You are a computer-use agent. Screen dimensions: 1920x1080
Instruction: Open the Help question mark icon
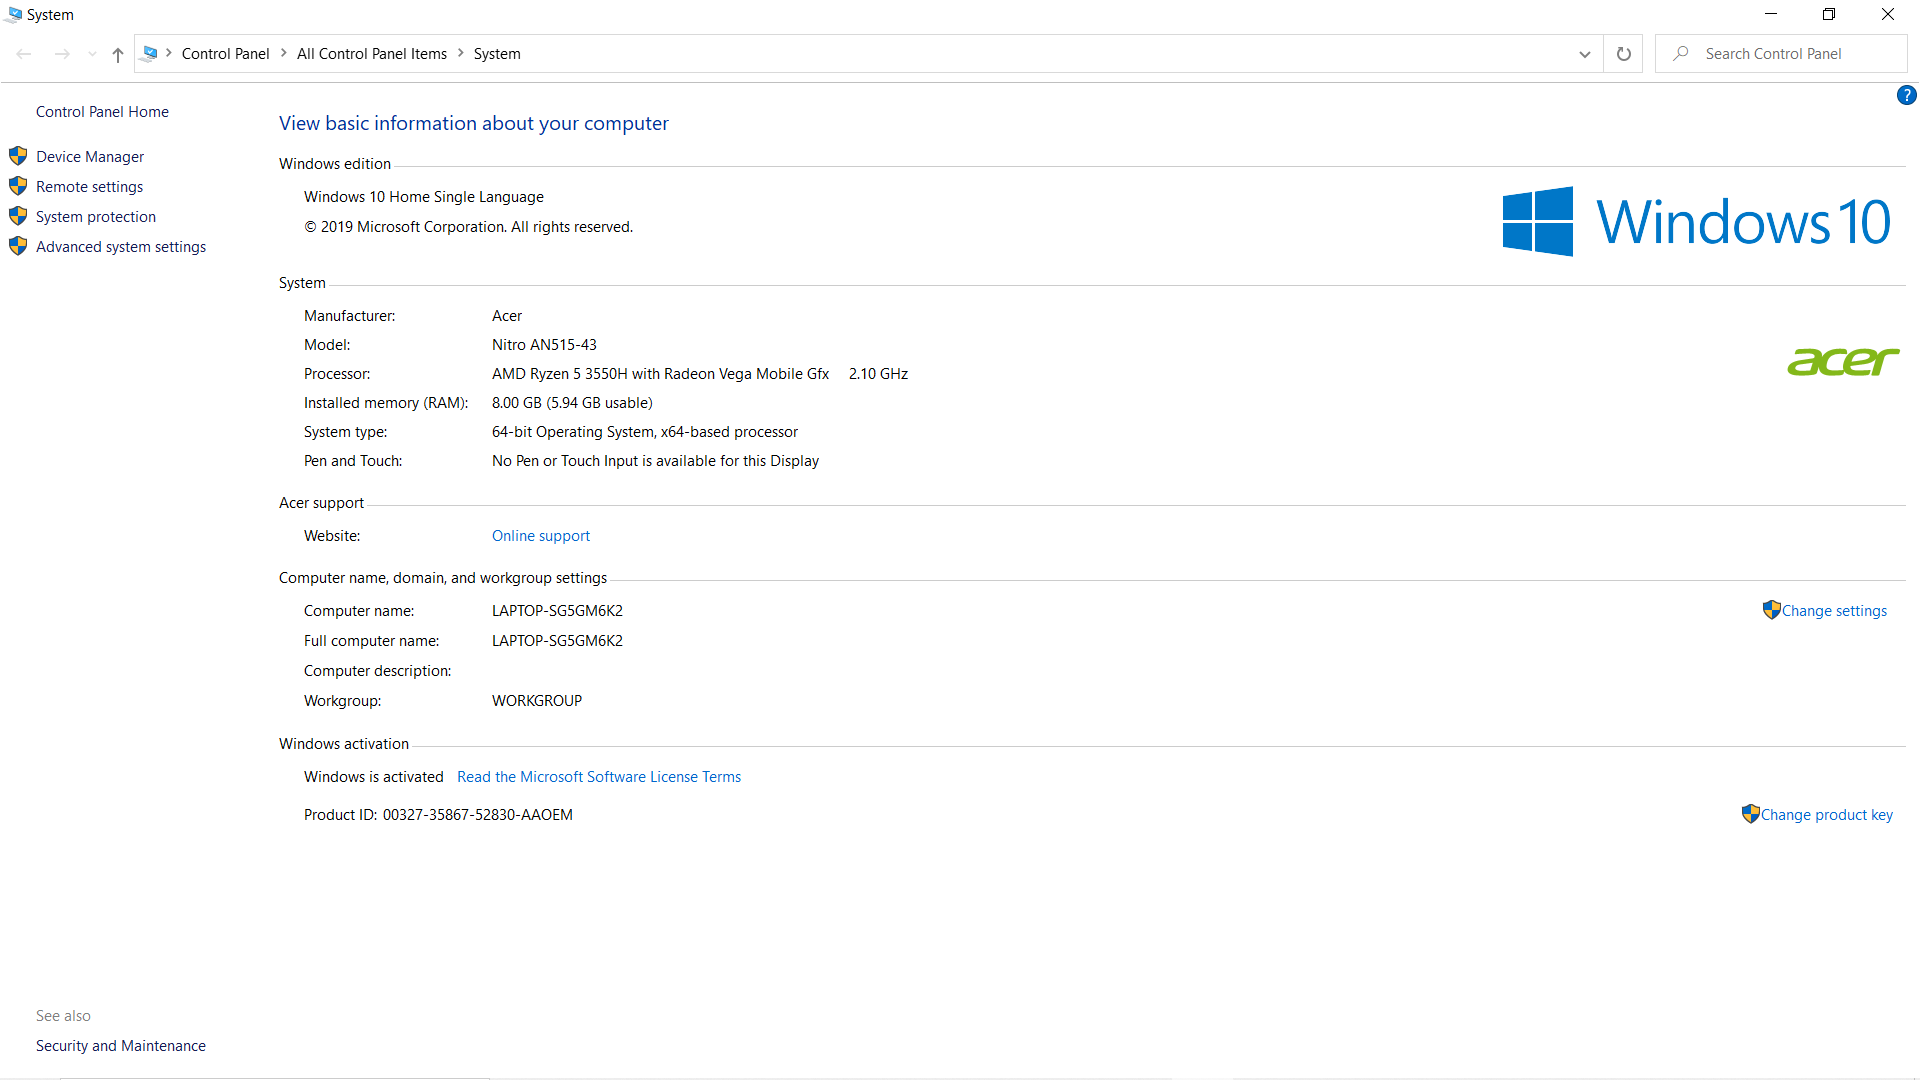1906,95
